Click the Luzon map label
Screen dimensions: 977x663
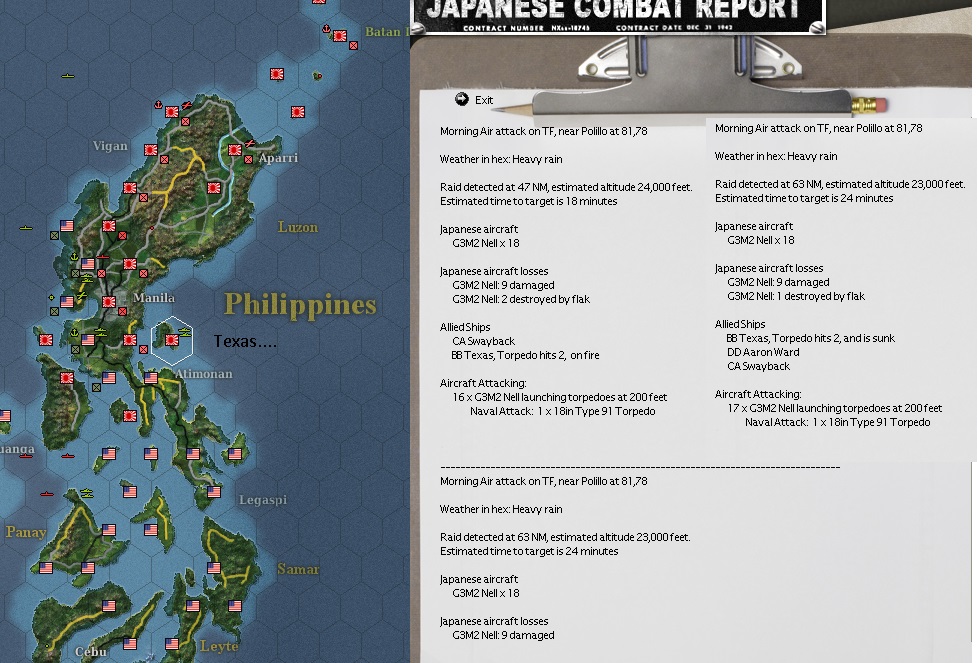pyautogui.click(x=298, y=227)
